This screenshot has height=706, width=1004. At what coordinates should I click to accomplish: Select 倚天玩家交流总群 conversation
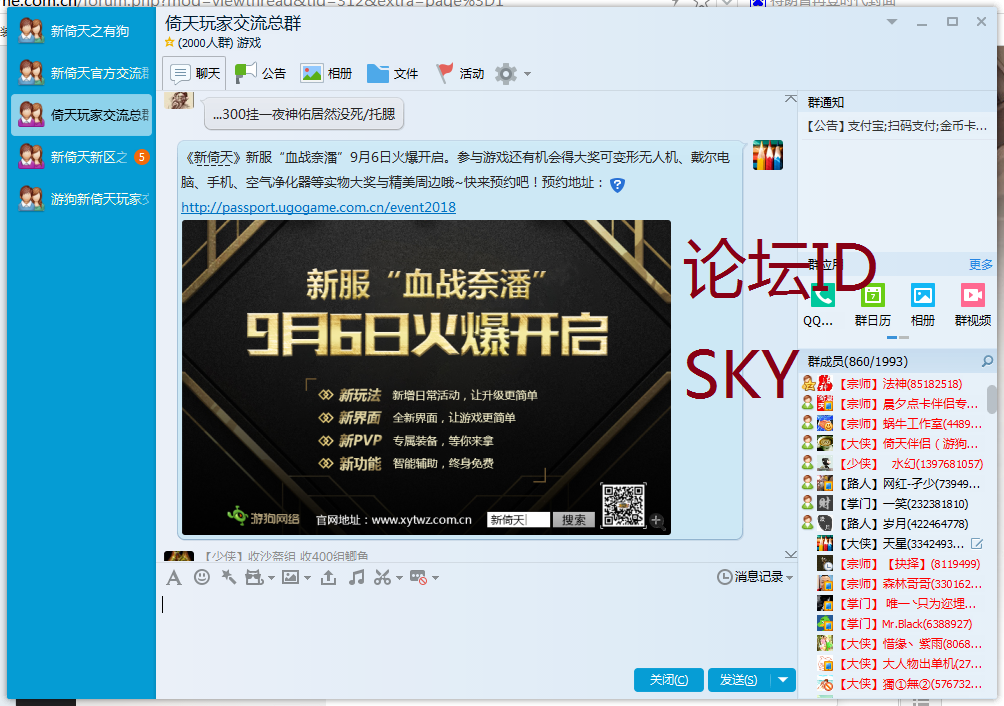[81, 115]
